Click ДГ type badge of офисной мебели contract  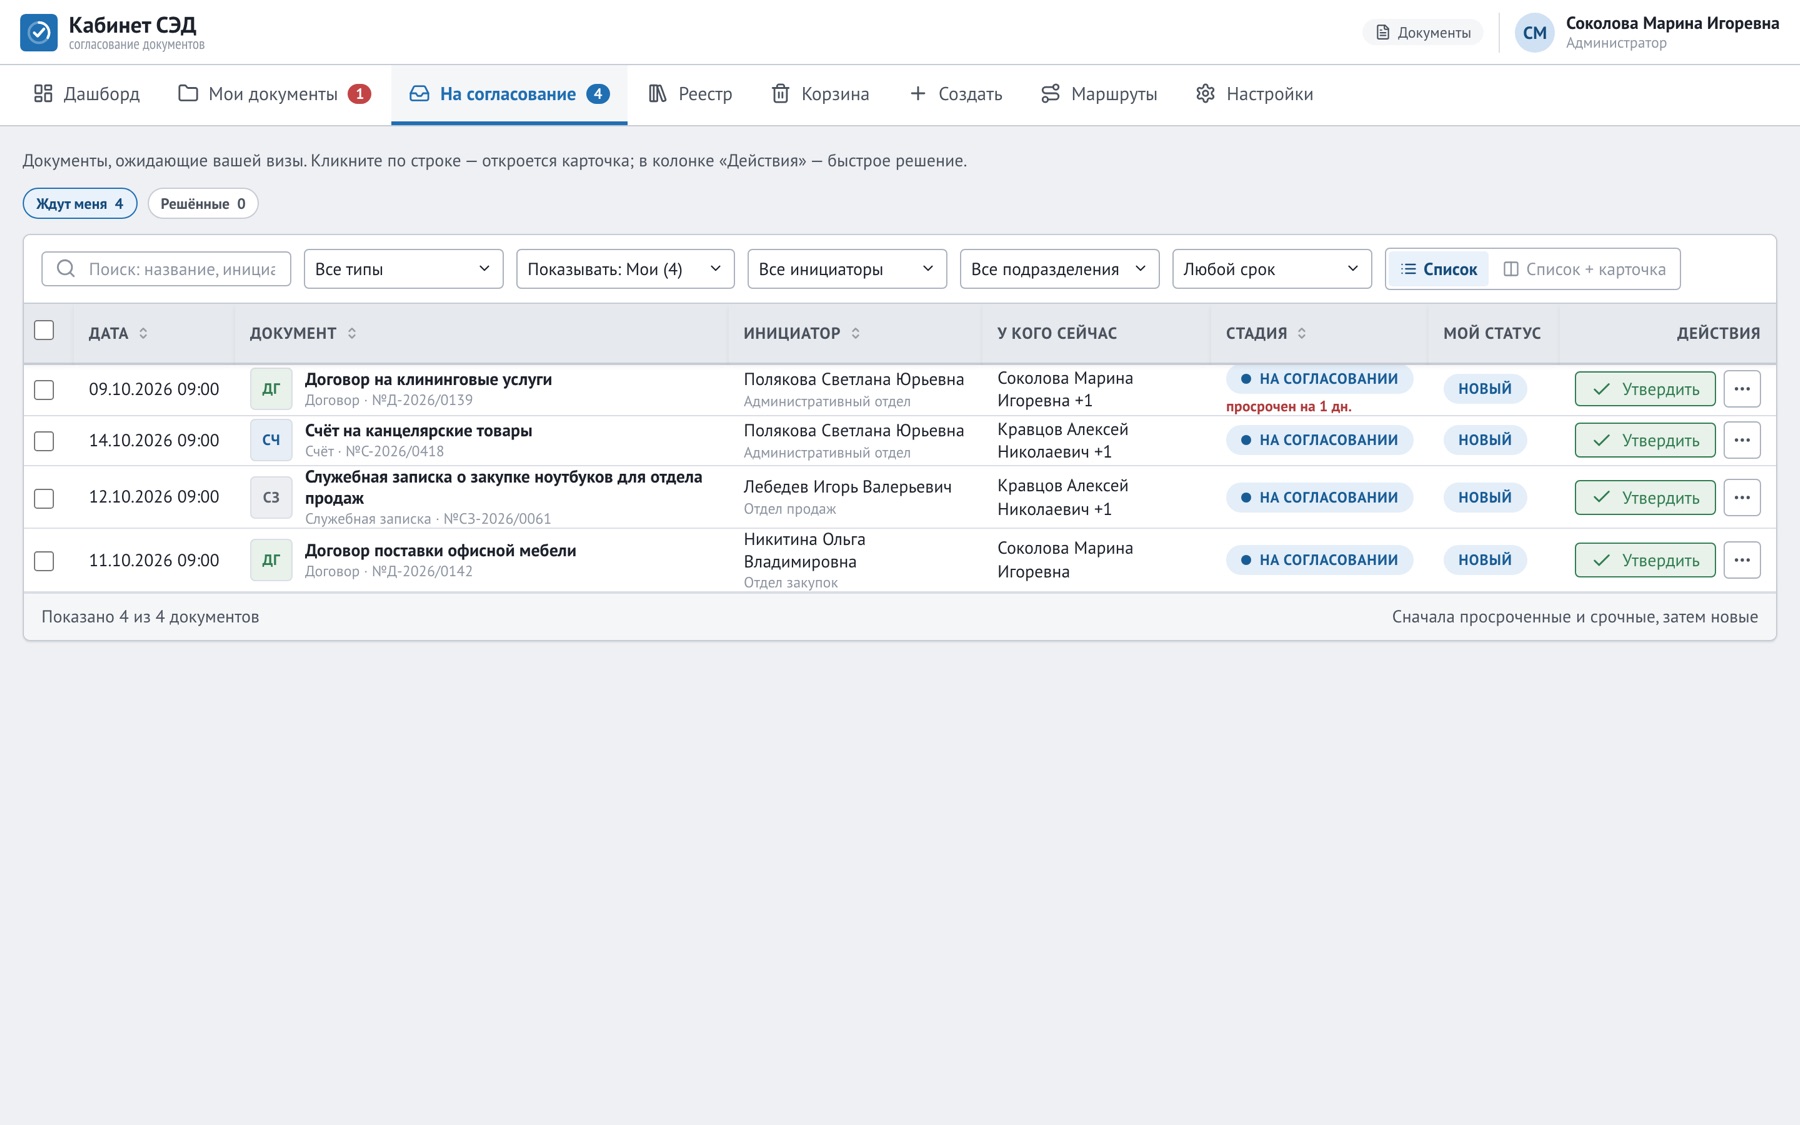[271, 560]
